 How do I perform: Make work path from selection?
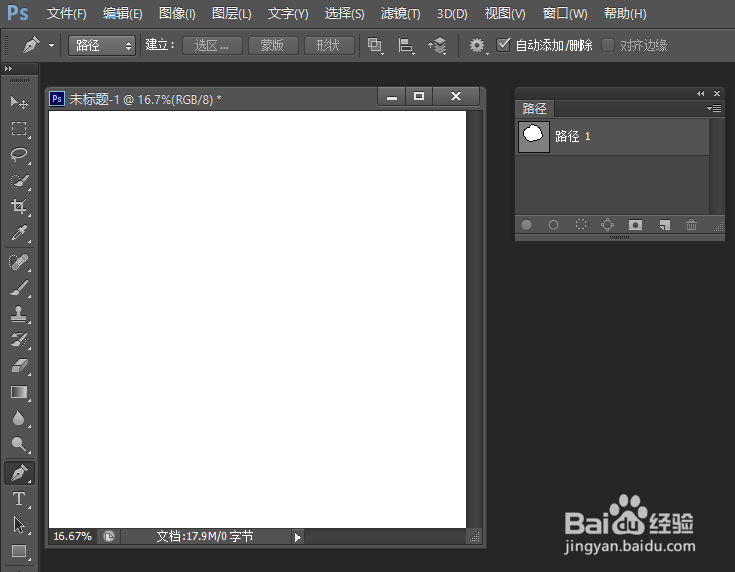click(608, 225)
